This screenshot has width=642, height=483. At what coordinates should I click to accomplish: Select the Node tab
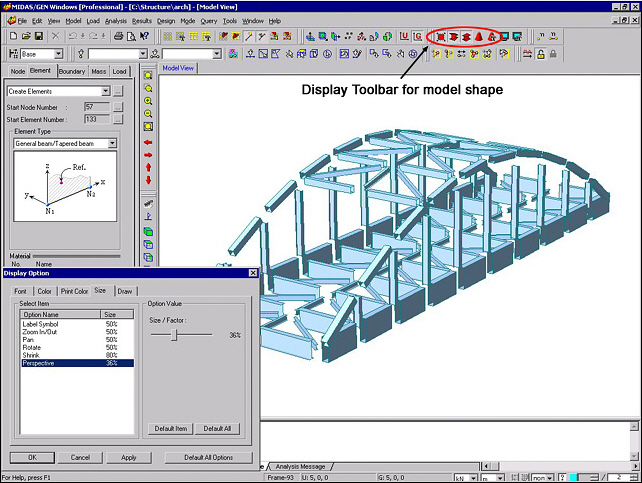point(18,71)
